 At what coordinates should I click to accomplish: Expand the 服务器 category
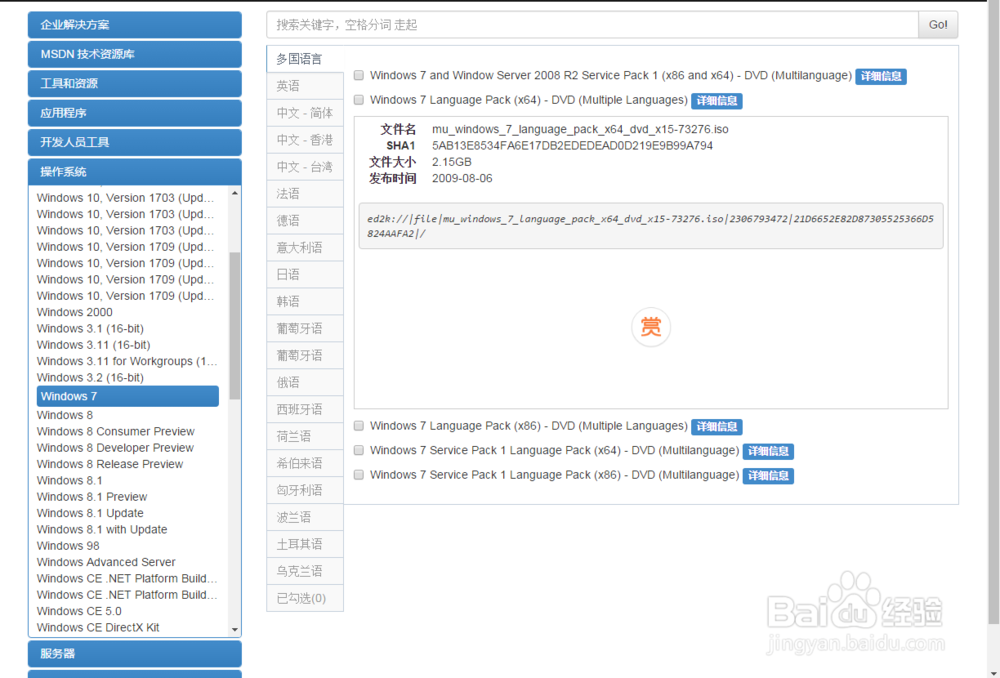point(135,654)
